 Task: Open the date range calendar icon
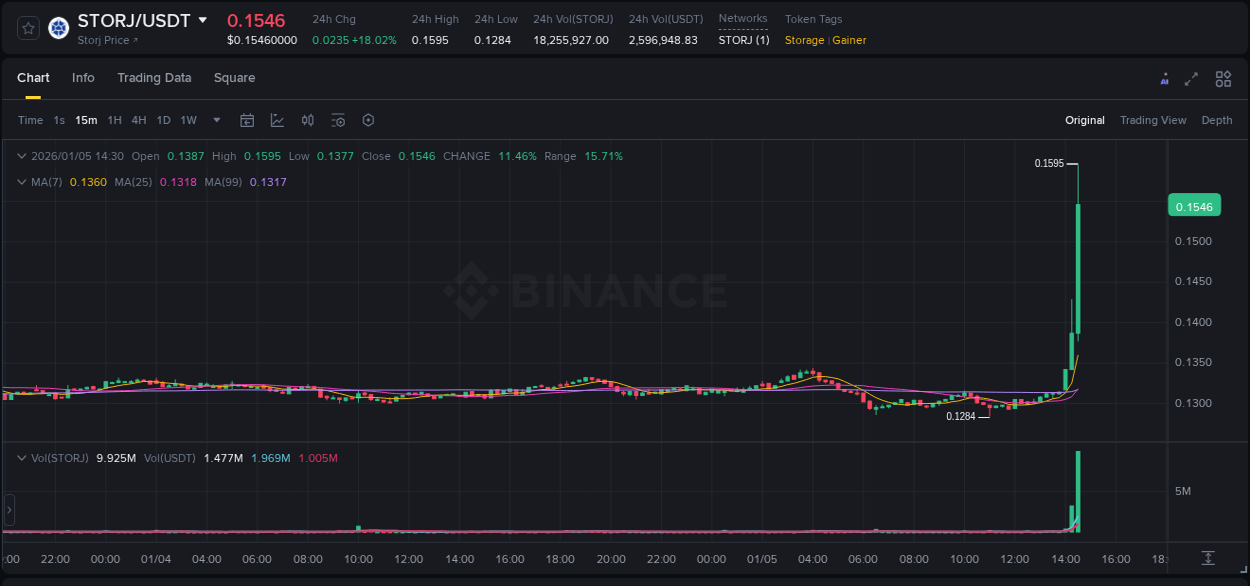247,120
